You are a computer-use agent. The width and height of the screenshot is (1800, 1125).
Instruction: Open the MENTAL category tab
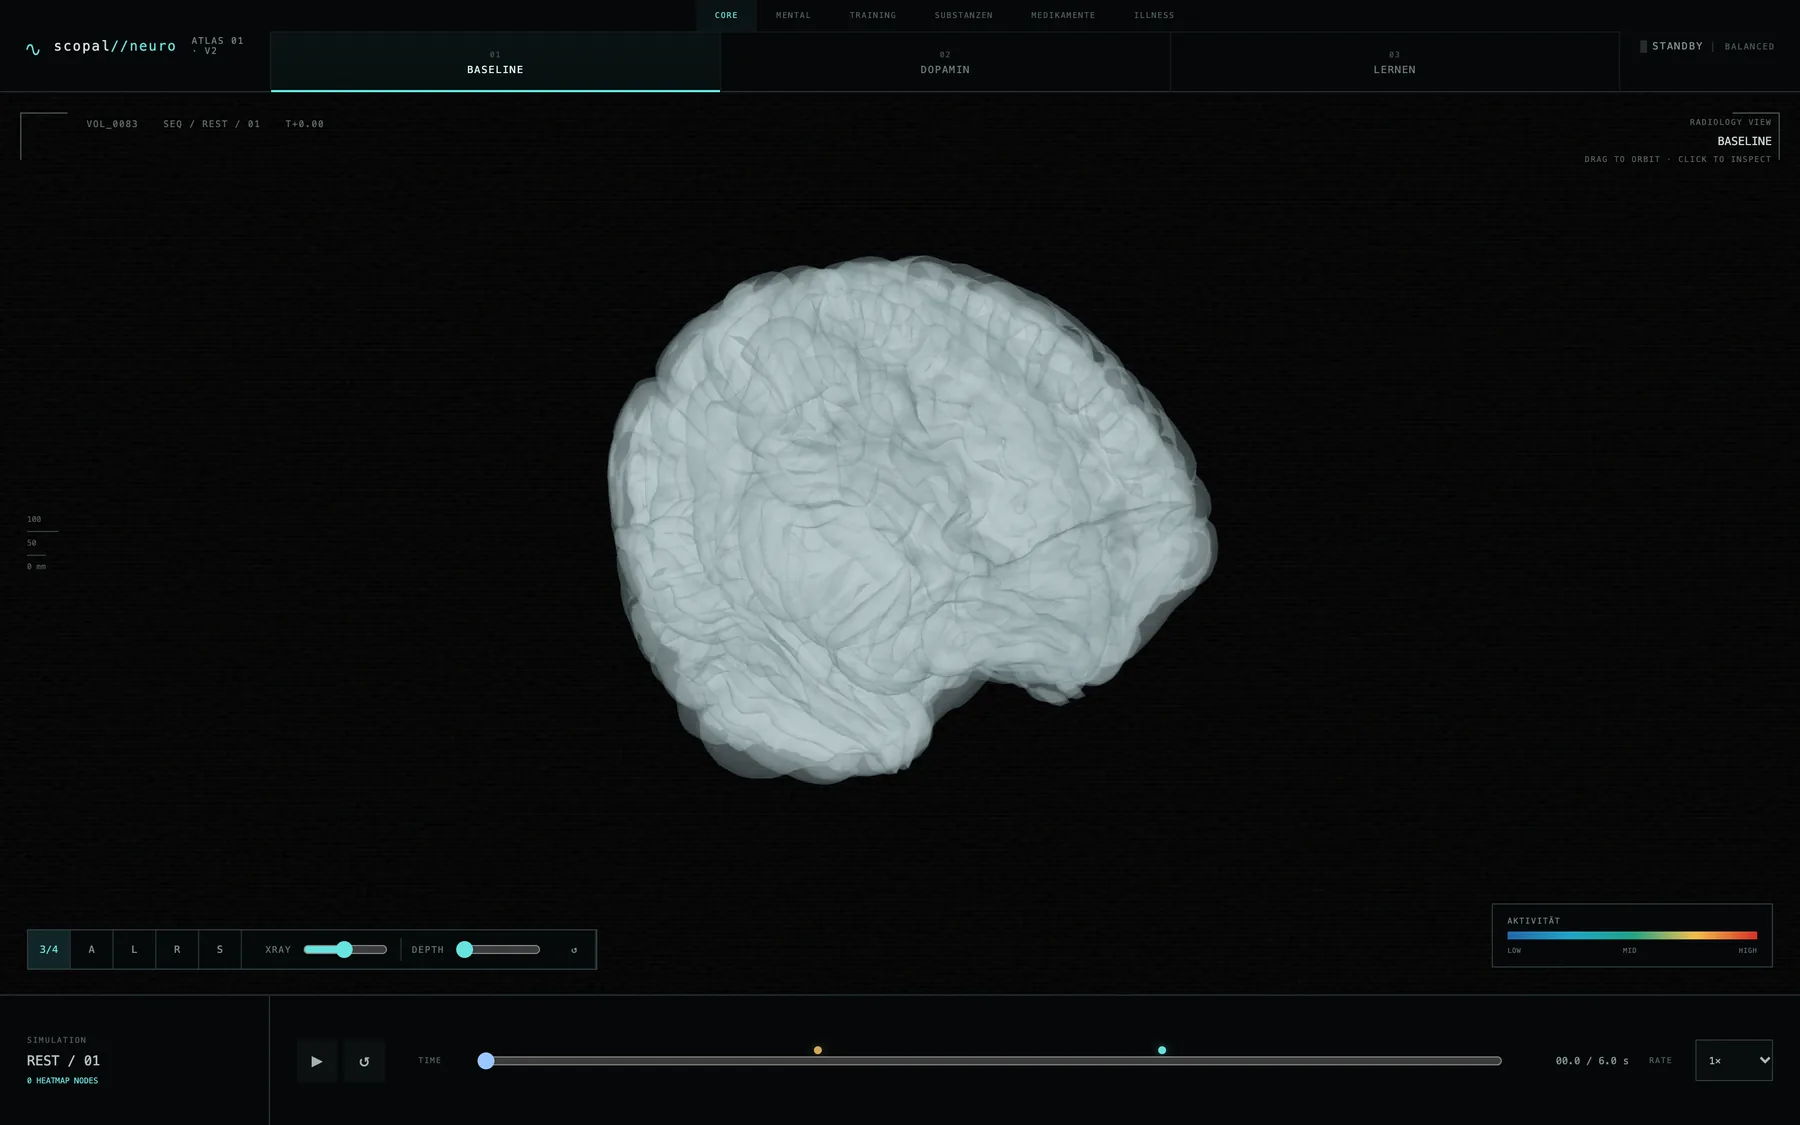[793, 15]
